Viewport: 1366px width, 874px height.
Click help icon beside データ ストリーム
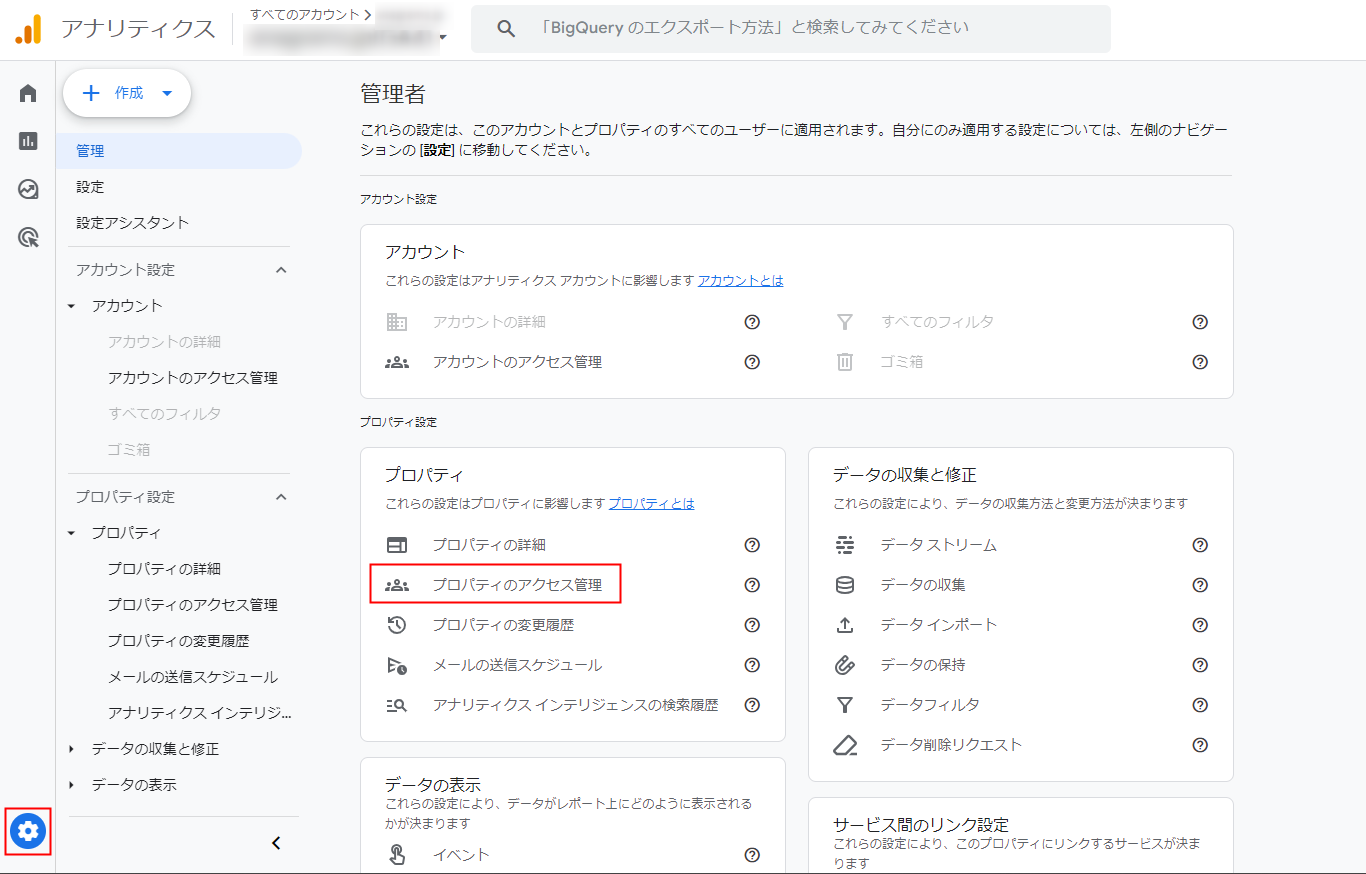pos(1200,545)
